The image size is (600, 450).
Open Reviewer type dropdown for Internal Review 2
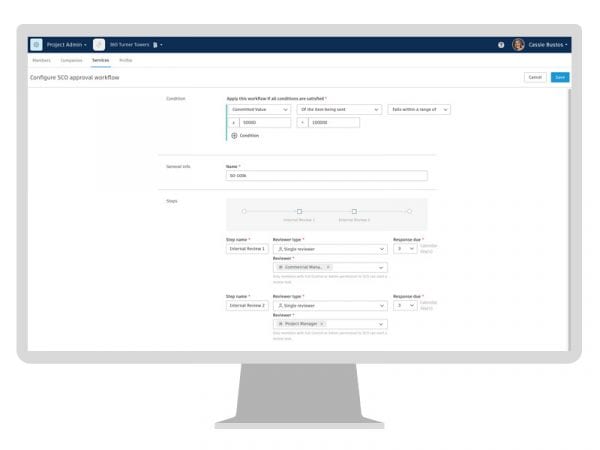(x=330, y=306)
